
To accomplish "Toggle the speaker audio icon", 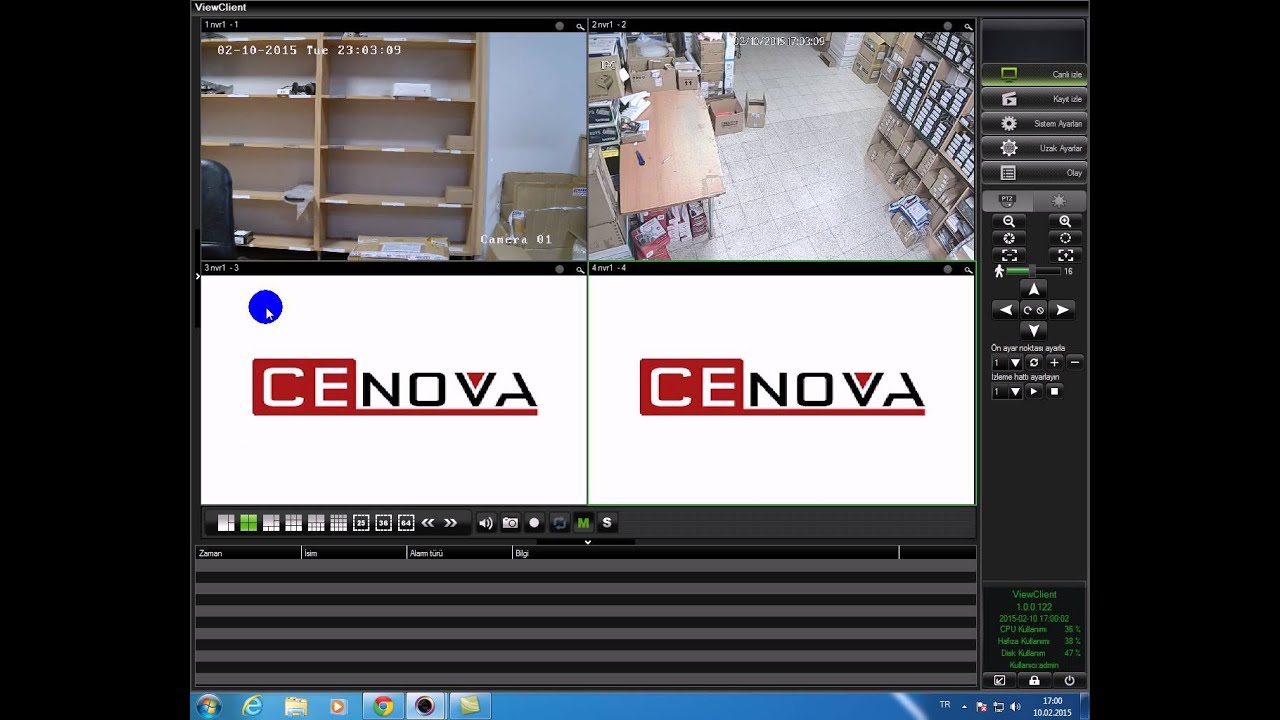I will (486, 523).
